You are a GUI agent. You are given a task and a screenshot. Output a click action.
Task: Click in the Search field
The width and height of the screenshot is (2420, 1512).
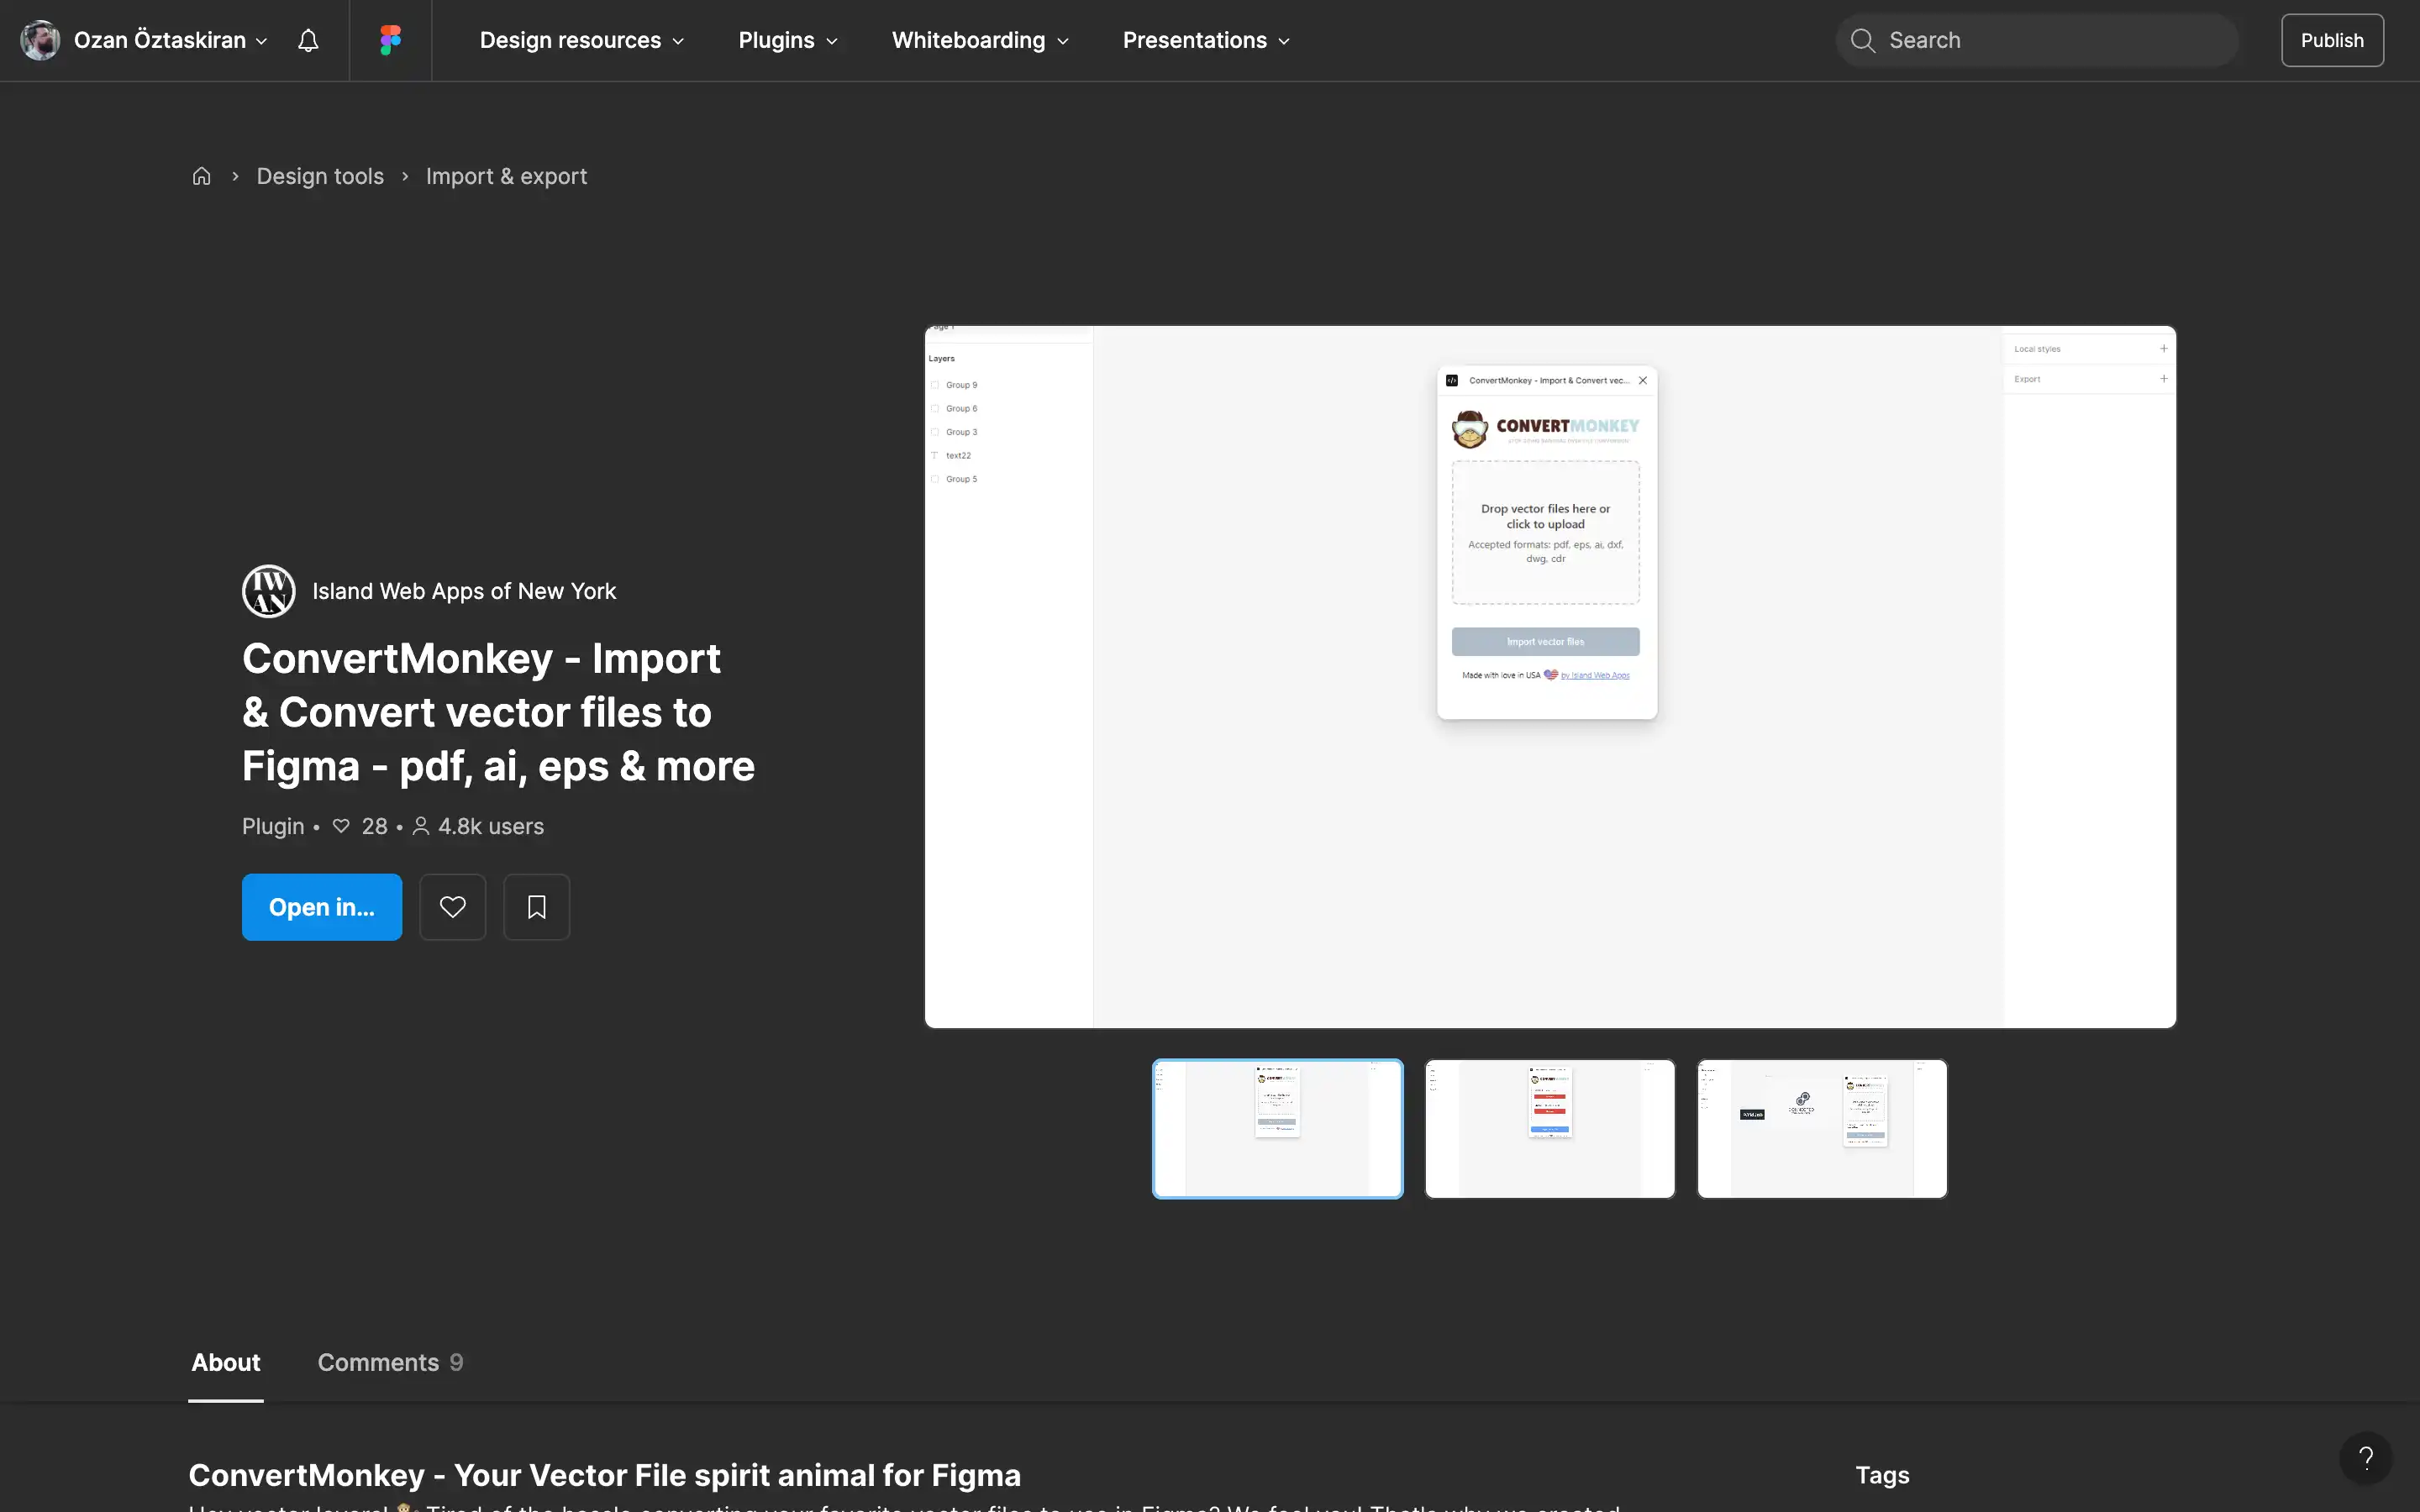(x=2037, y=40)
